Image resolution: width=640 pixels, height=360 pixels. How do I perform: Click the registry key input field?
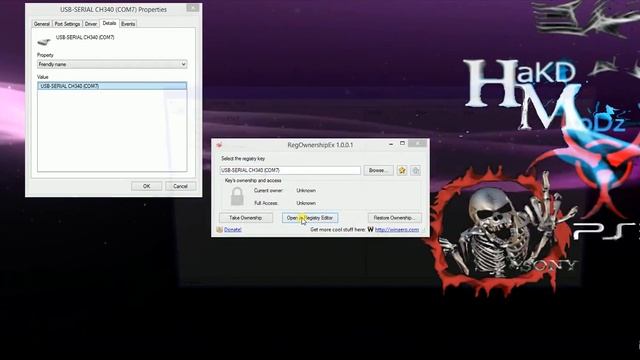pyautogui.click(x=290, y=170)
